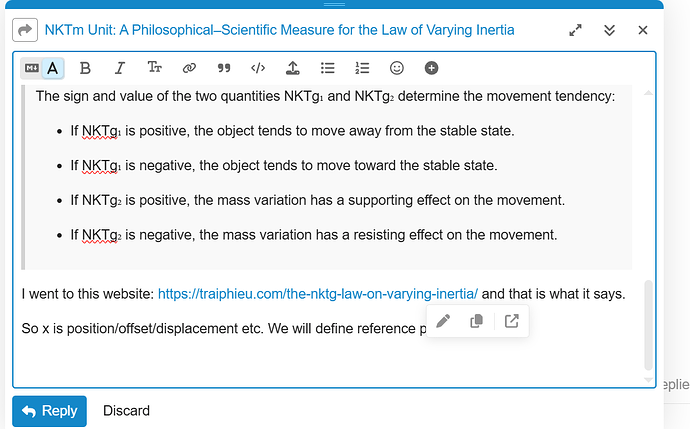
Task: Add a numbered list
Action: (362, 68)
